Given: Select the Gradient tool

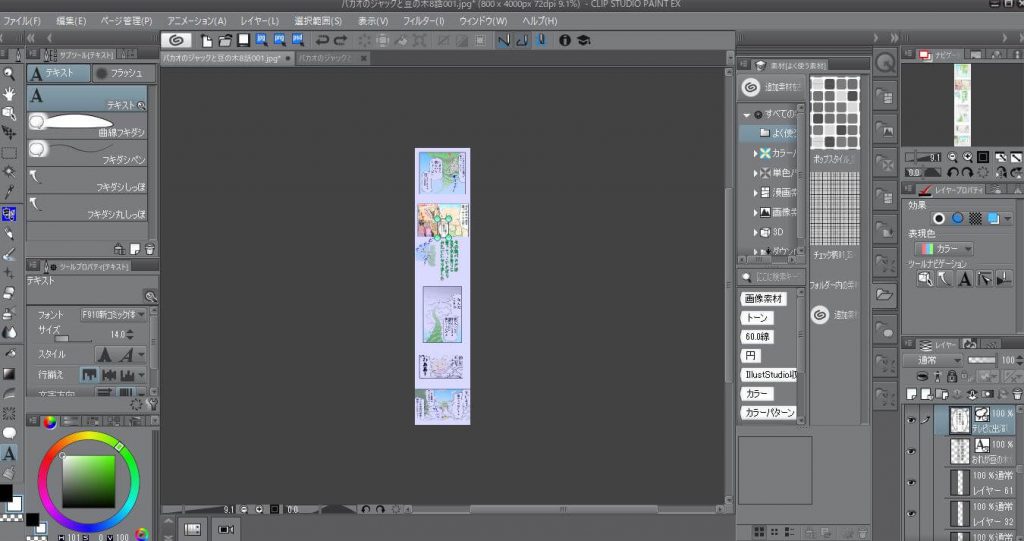Looking at the screenshot, I should tap(9, 374).
